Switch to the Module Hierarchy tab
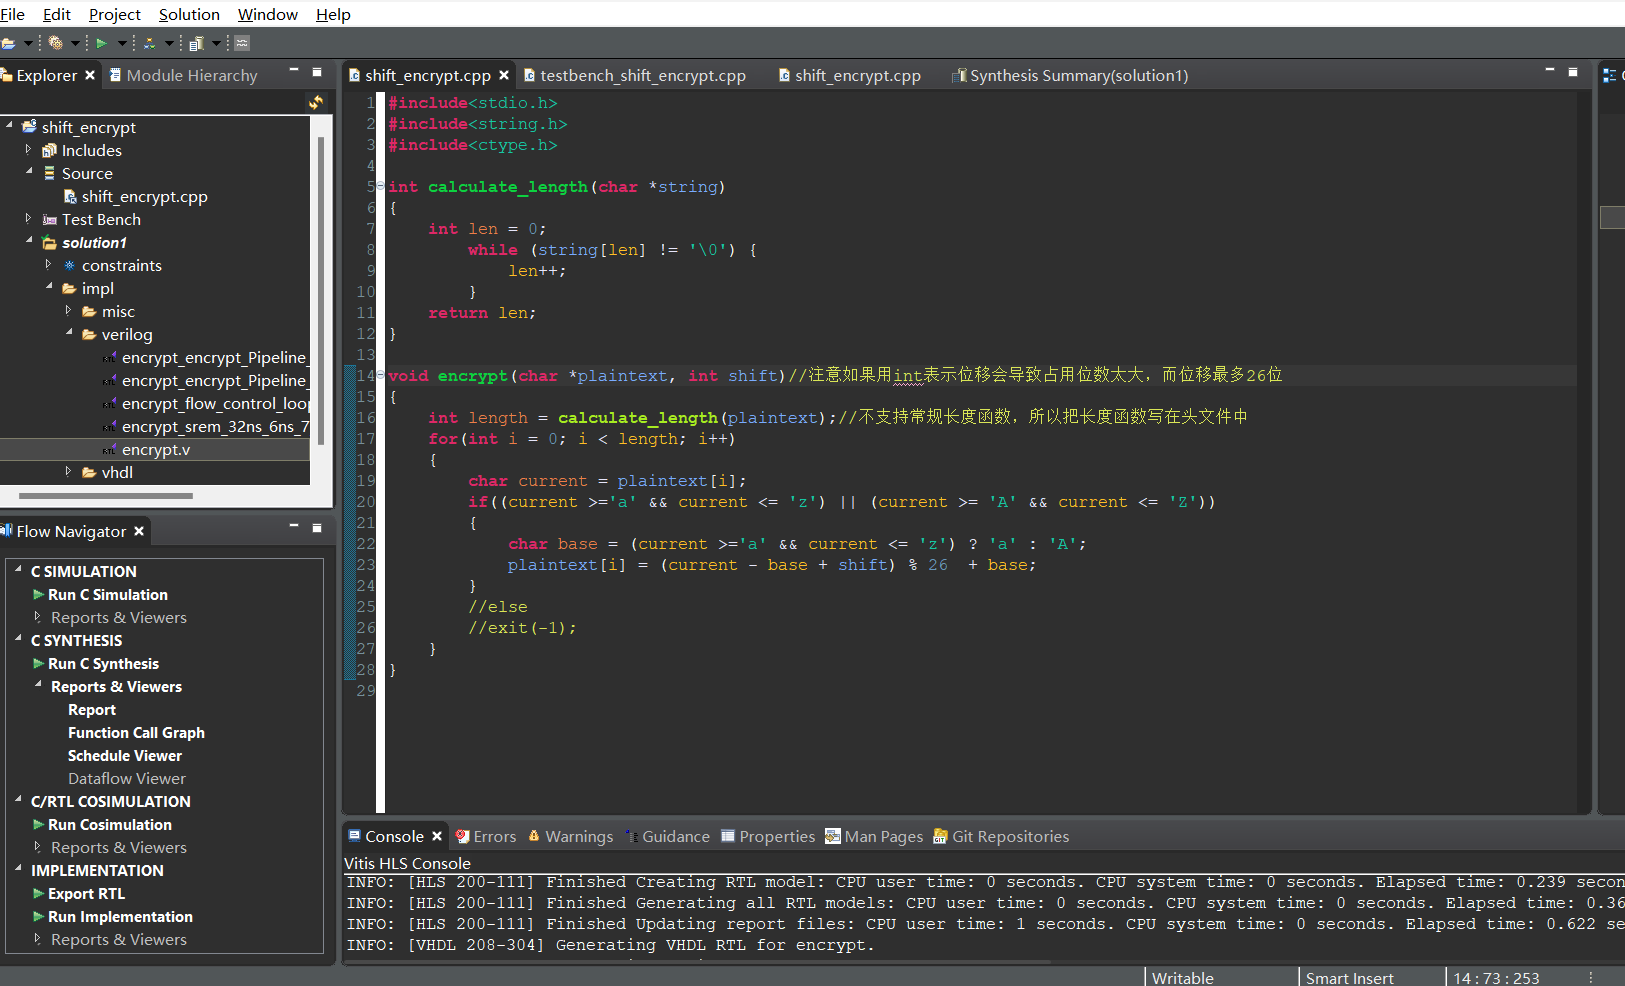 pos(183,75)
